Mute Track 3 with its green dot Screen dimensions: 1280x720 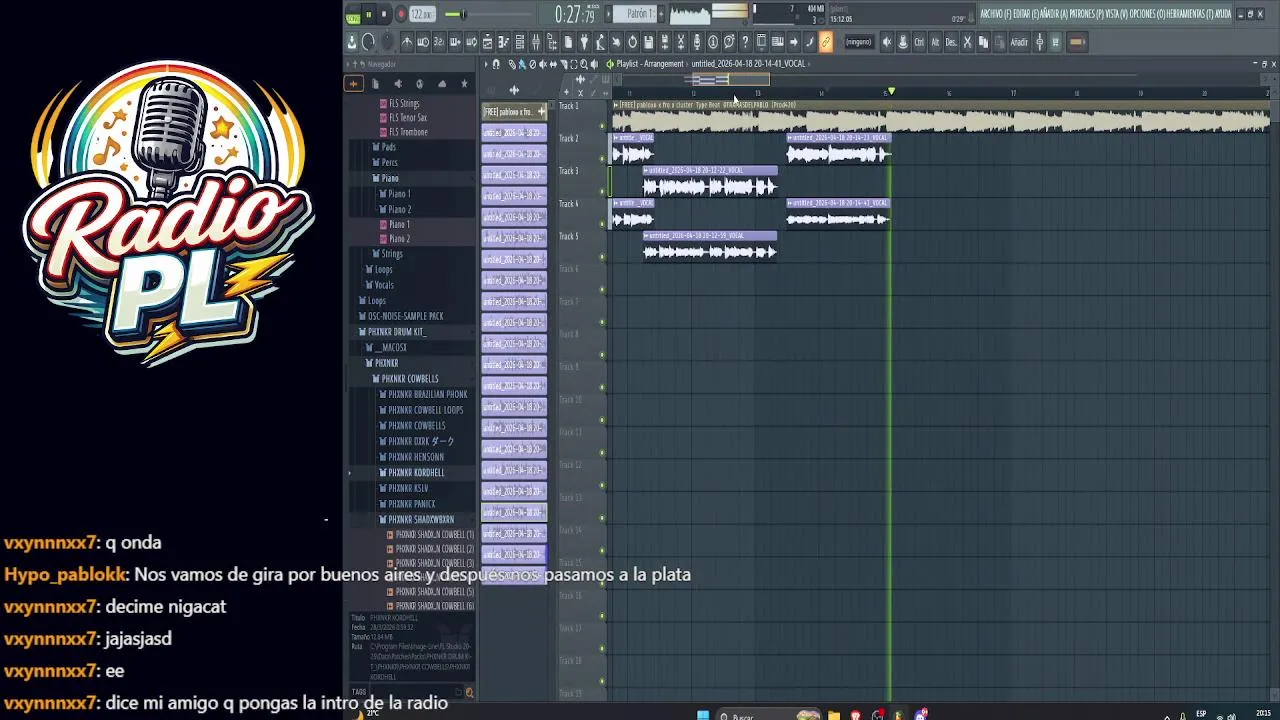click(602, 191)
